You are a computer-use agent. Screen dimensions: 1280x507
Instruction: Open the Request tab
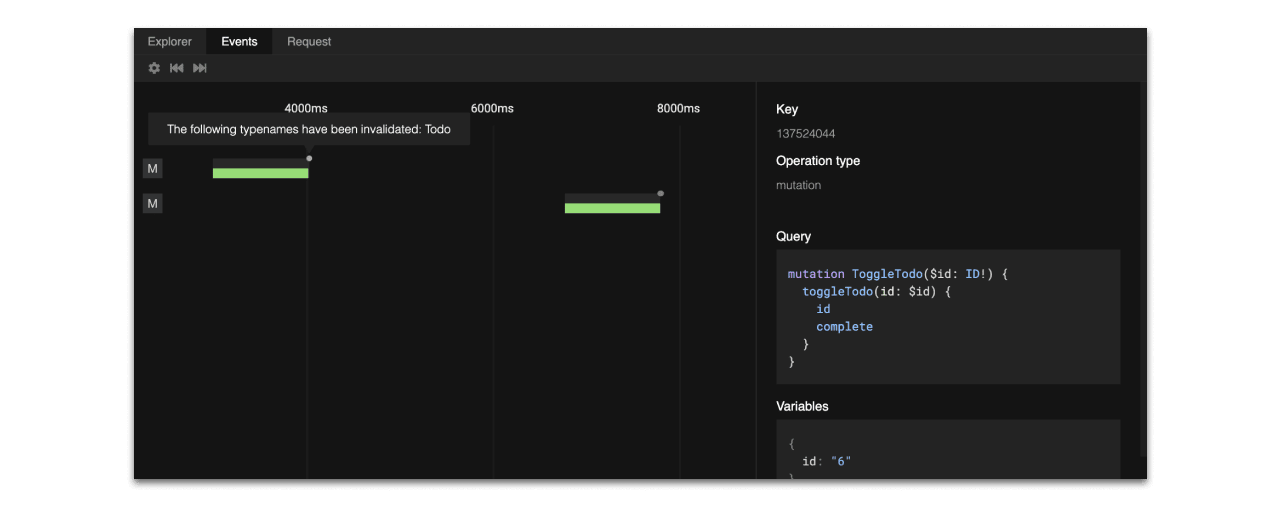pyautogui.click(x=309, y=42)
